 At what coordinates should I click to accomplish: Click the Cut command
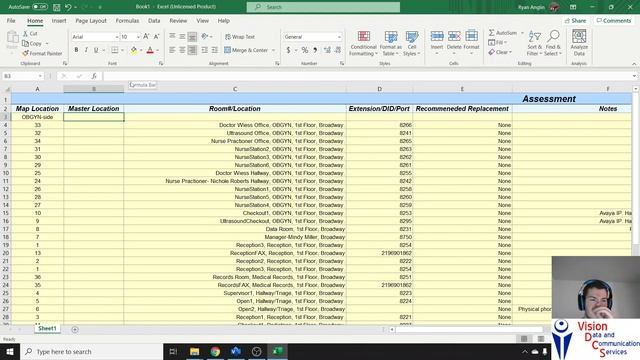tap(30, 33)
